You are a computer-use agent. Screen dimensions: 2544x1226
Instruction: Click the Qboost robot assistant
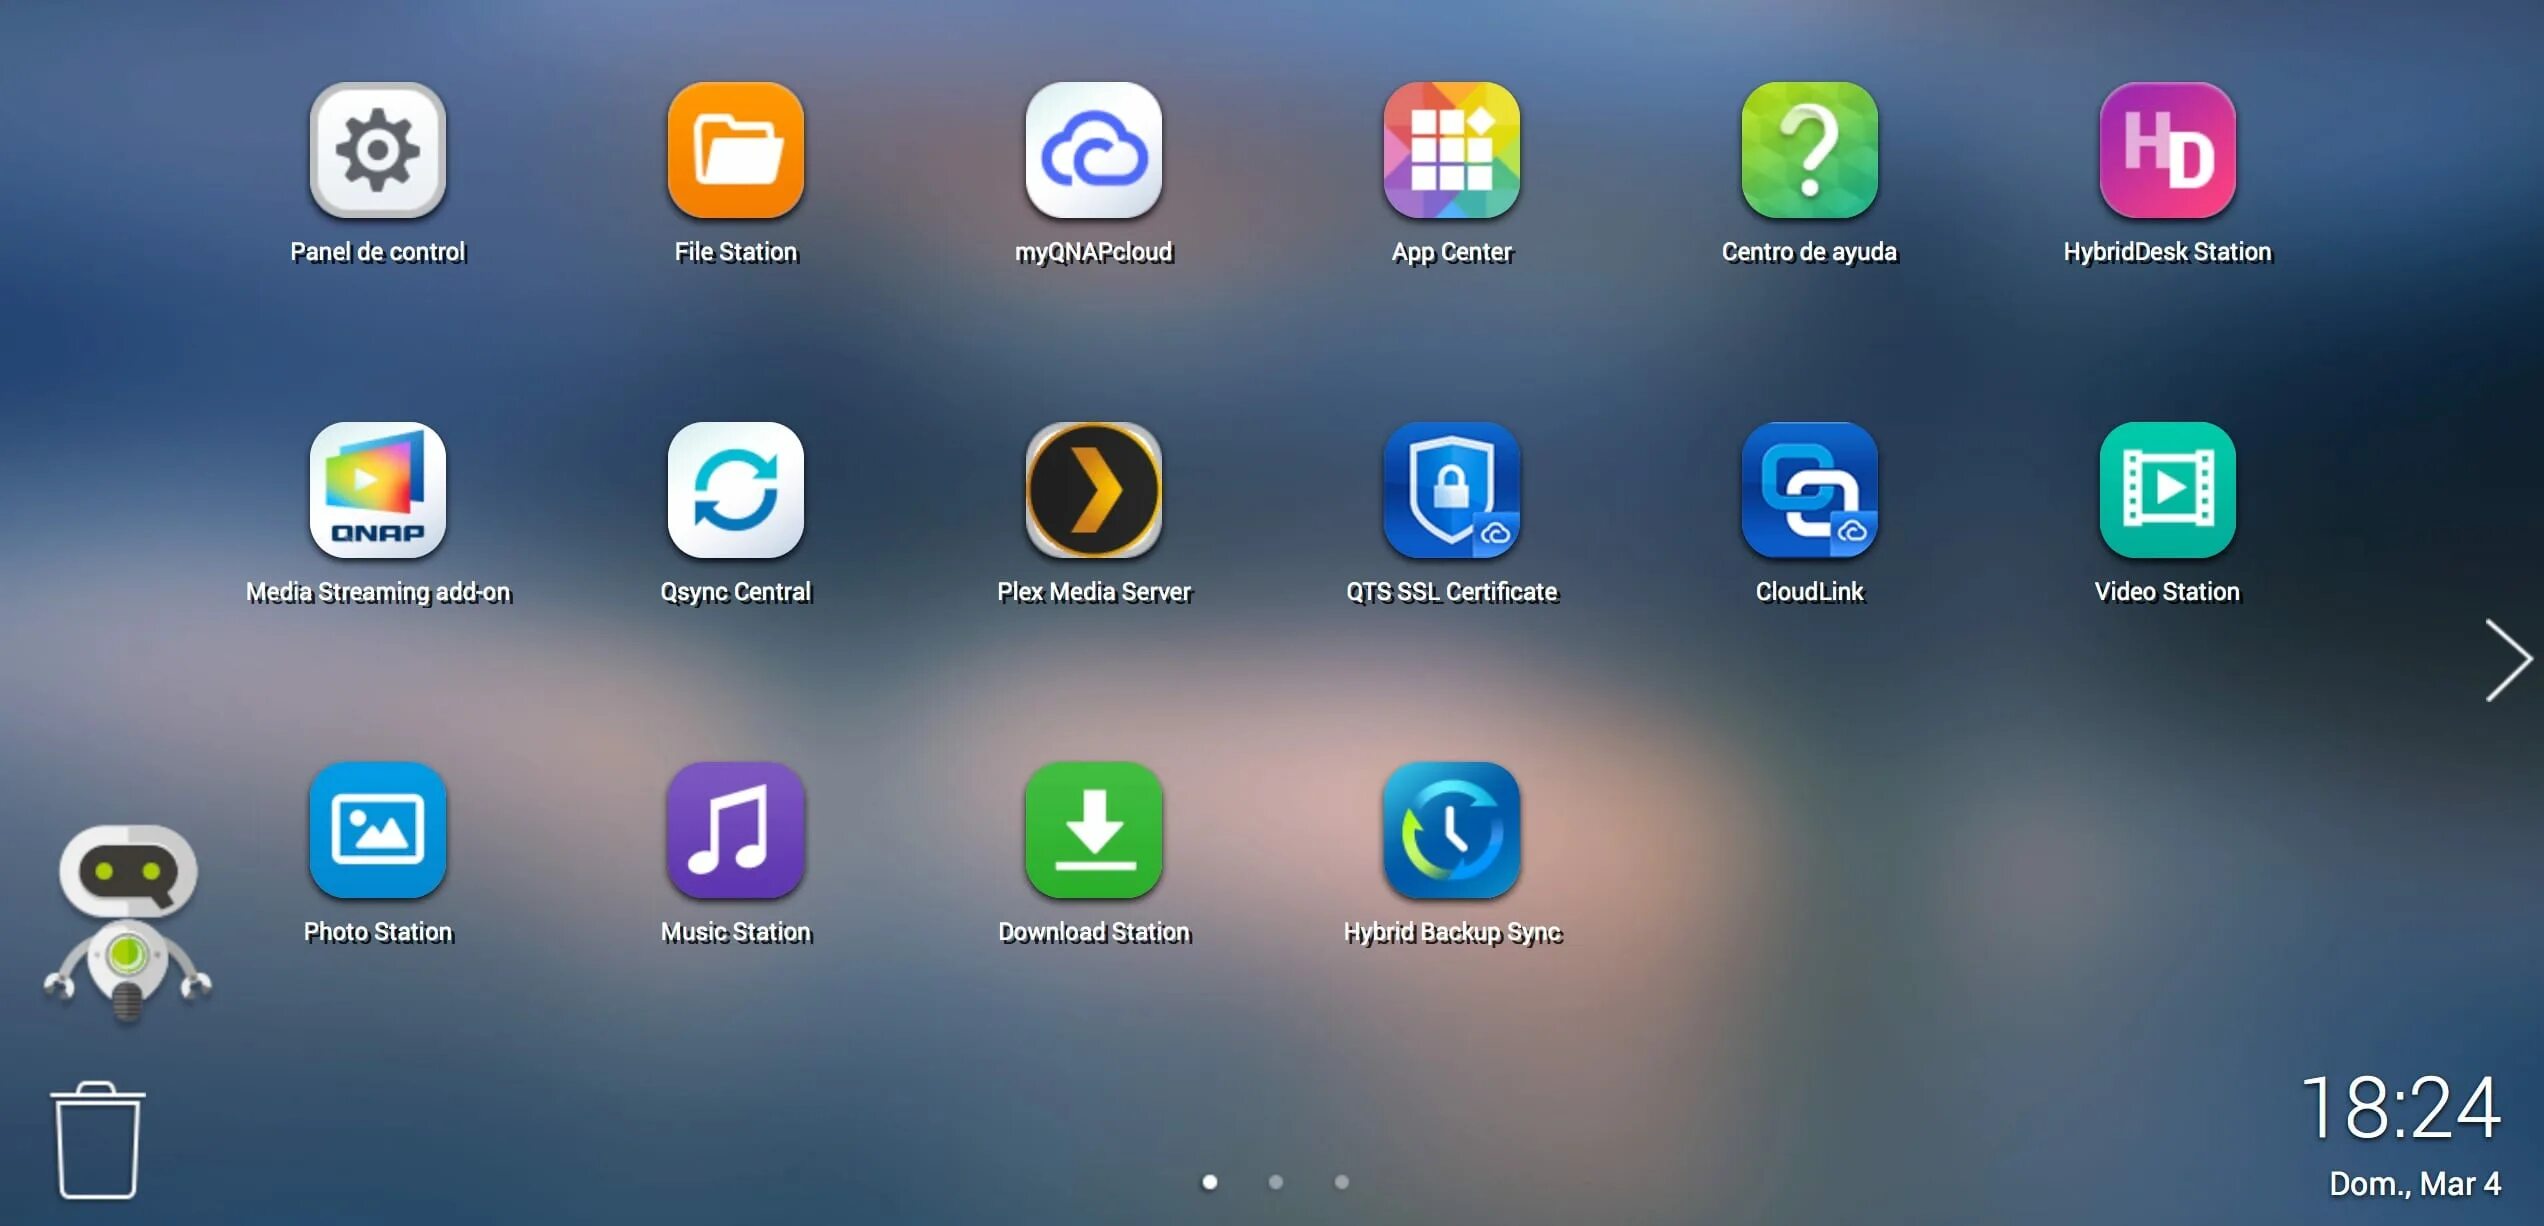coord(127,924)
